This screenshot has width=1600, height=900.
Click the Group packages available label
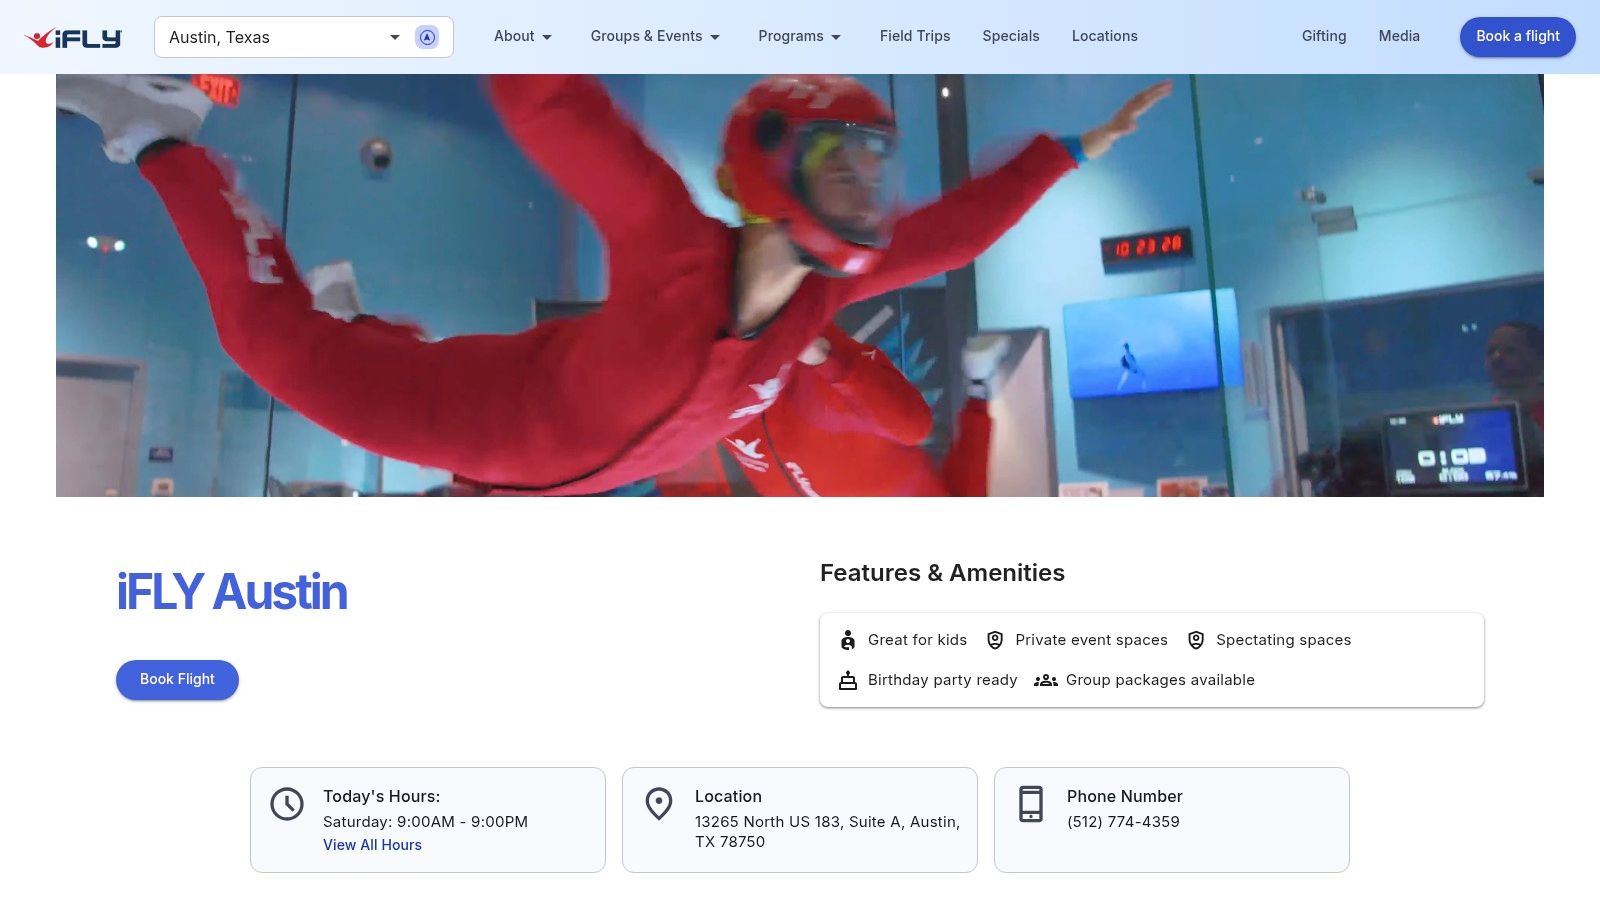pos(1160,680)
